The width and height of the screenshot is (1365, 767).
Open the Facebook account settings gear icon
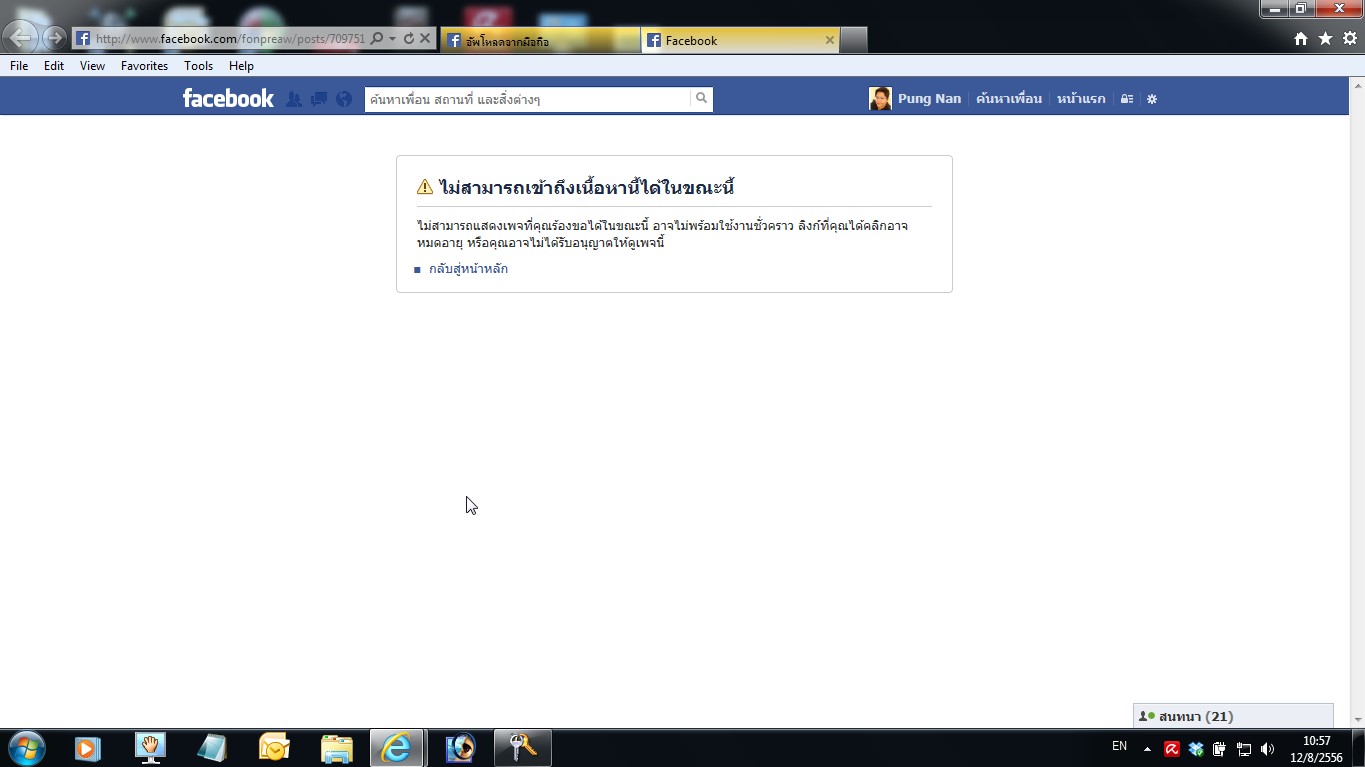(1152, 99)
